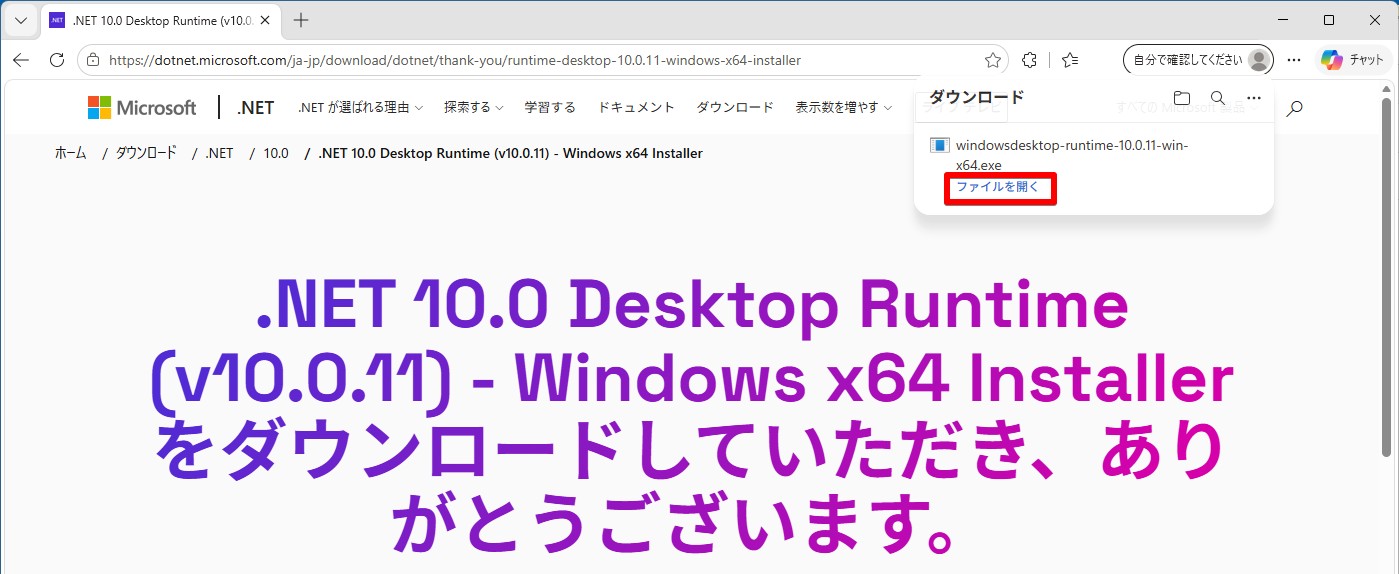Image resolution: width=1399 pixels, height=574 pixels.
Task: Open the downloads folder icon
Action: [x=1182, y=98]
